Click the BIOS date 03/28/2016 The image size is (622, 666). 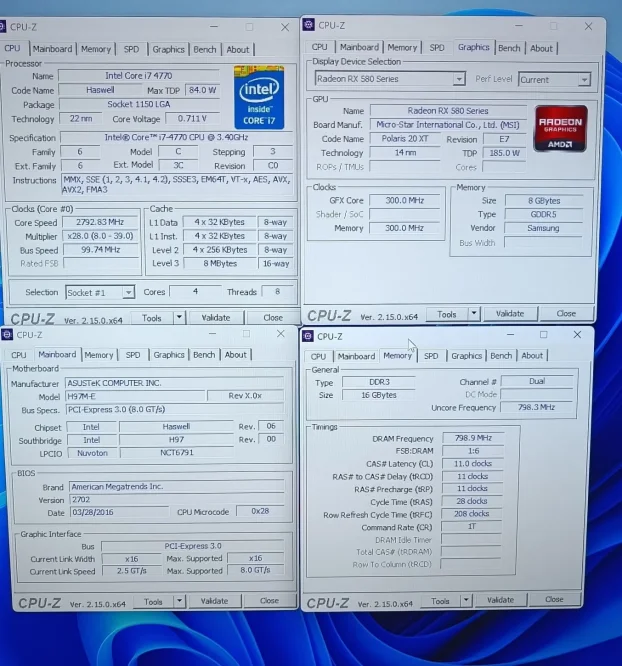tap(120, 512)
